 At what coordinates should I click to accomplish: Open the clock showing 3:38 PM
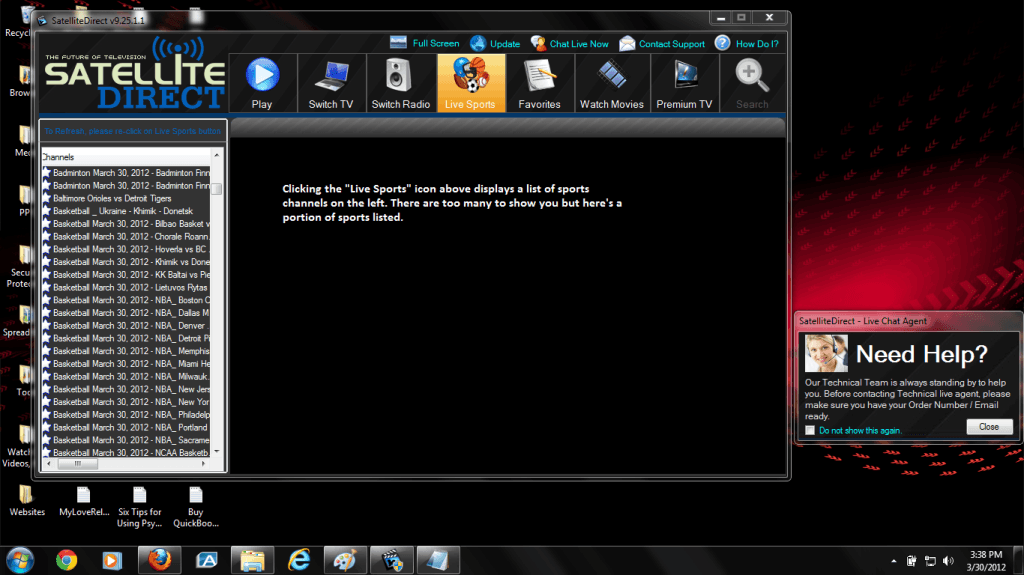click(x=986, y=561)
